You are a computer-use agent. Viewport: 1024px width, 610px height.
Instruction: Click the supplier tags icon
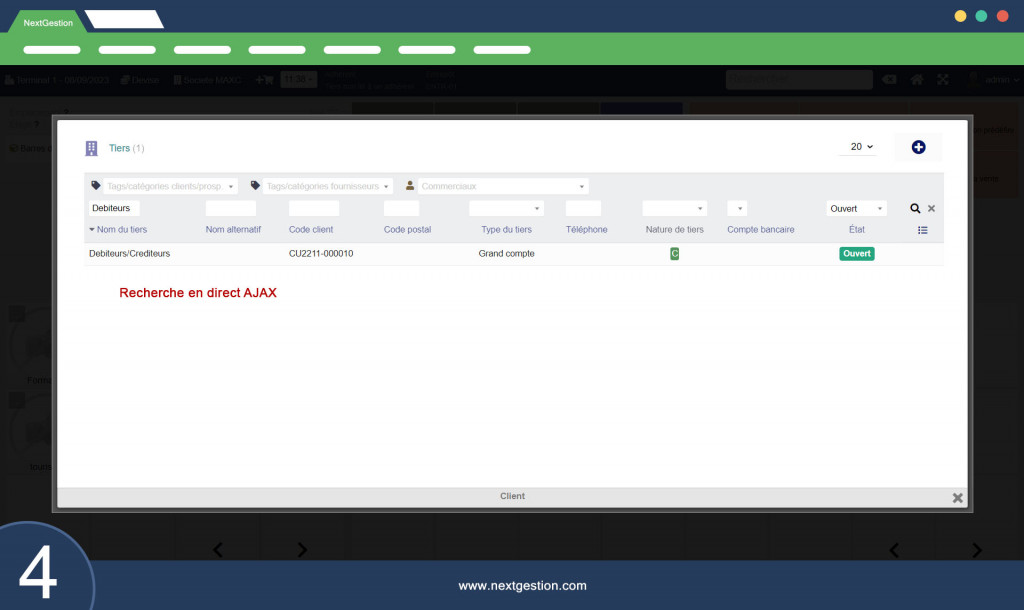255,185
